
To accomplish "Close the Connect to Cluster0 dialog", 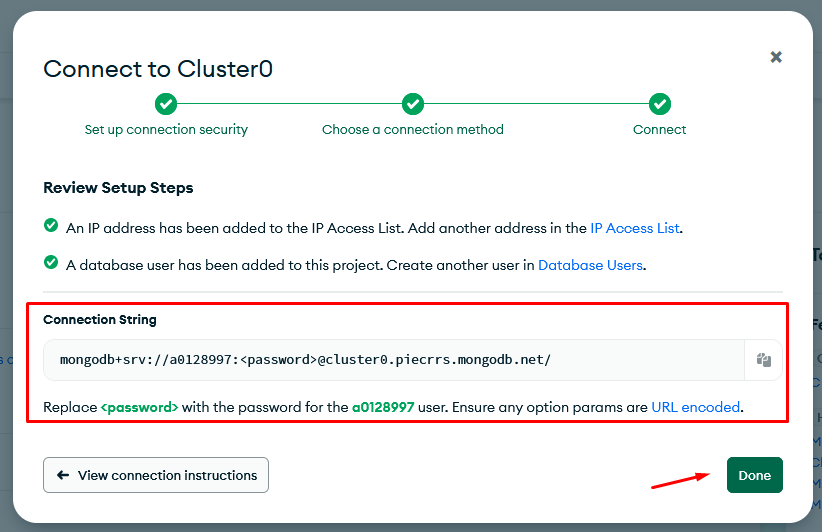I will coord(776,58).
